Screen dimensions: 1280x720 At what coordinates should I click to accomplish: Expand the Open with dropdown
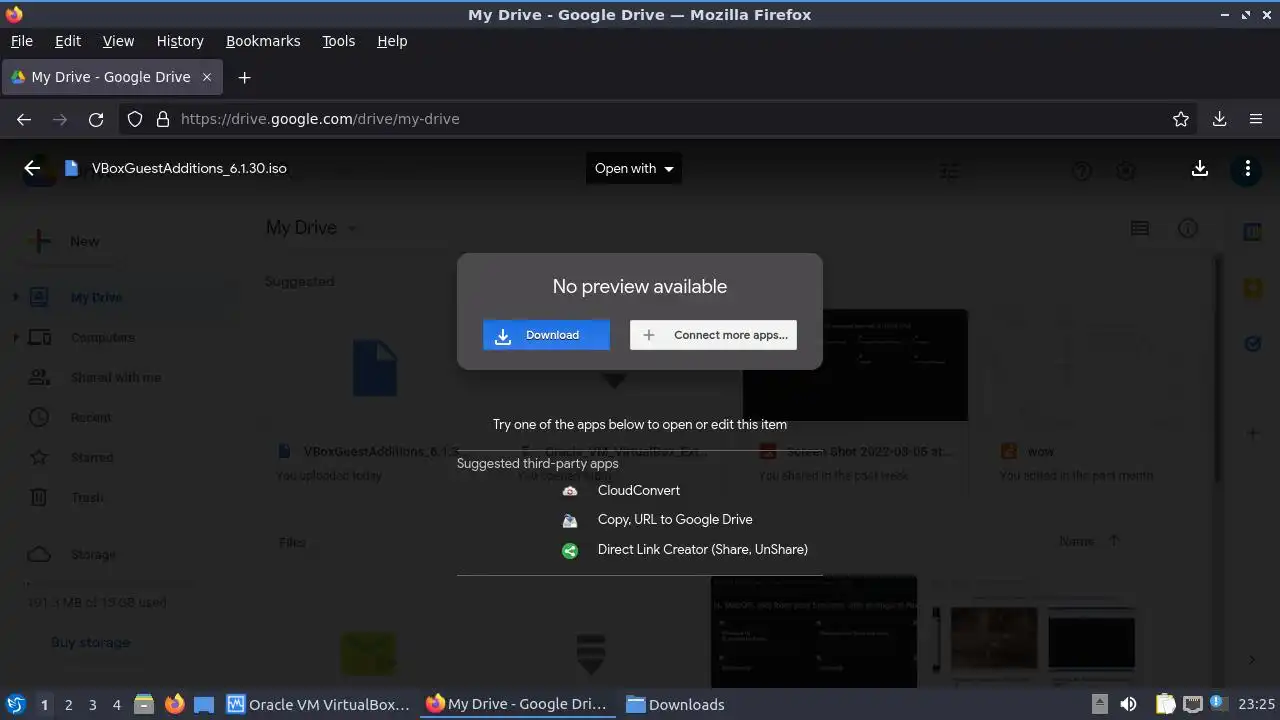[634, 168]
